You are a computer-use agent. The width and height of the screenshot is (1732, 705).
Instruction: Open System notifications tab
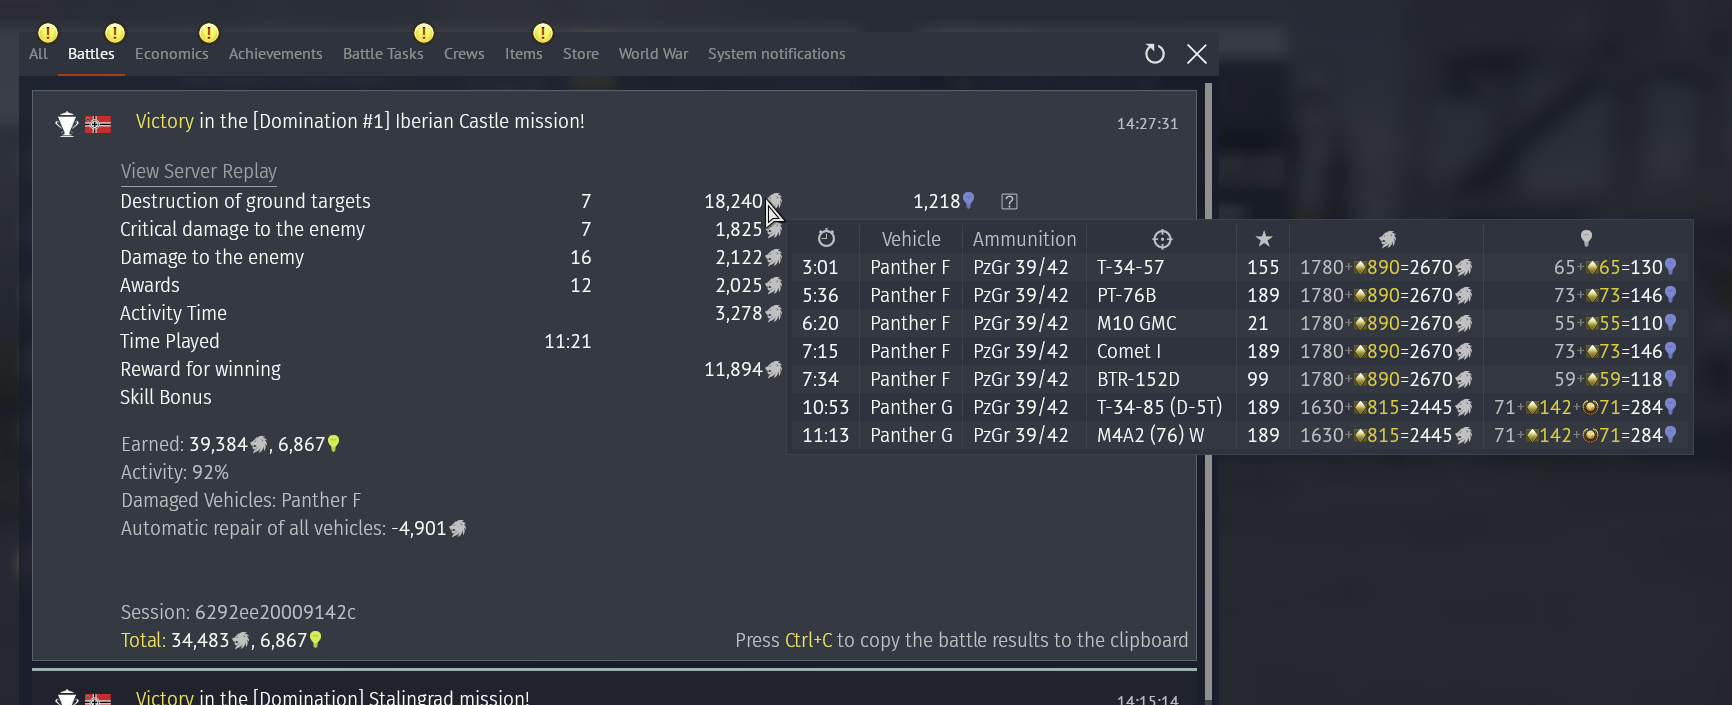coord(777,54)
